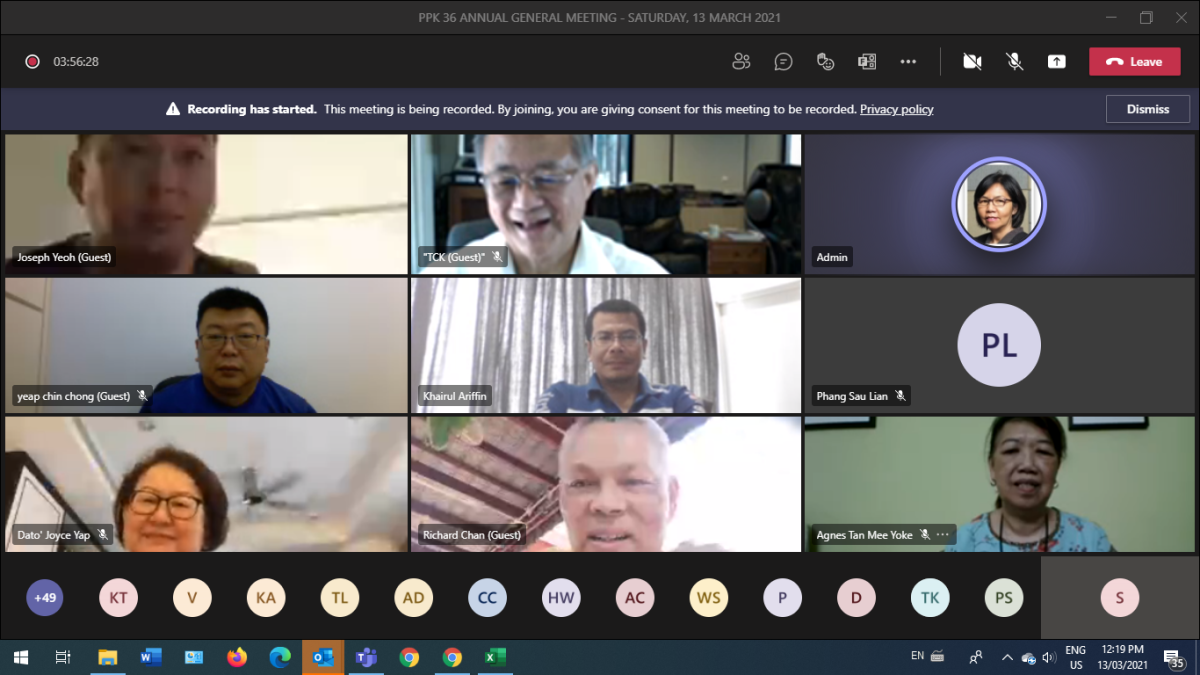Select the Admin profile picture tile
1200x675 pixels.
pyautogui.click(x=999, y=204)
